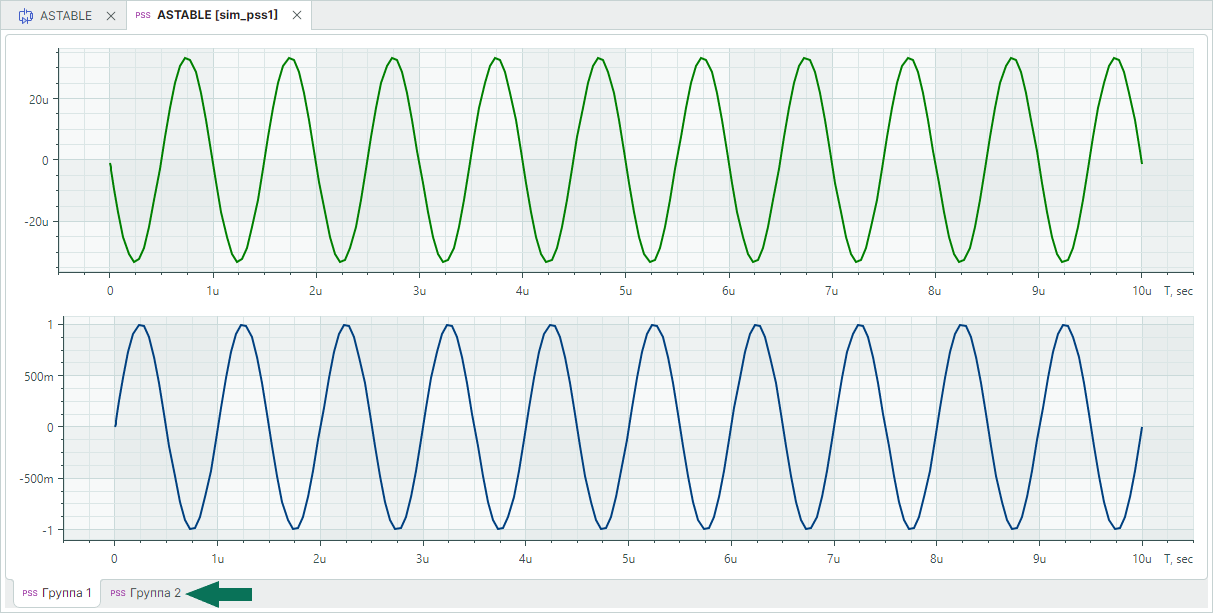Screen dimensions: 1213x613
Task: Switch to the ASTABLE schematic tab
Action: coord(64,16)
